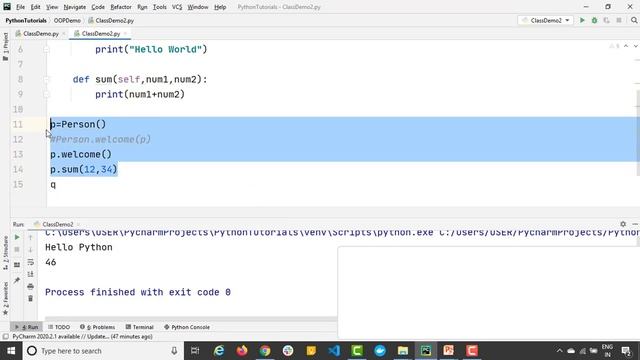This screenshot has width=640, height=360.
Task: Open the Code menu
Action: click(x=98, y=7)
